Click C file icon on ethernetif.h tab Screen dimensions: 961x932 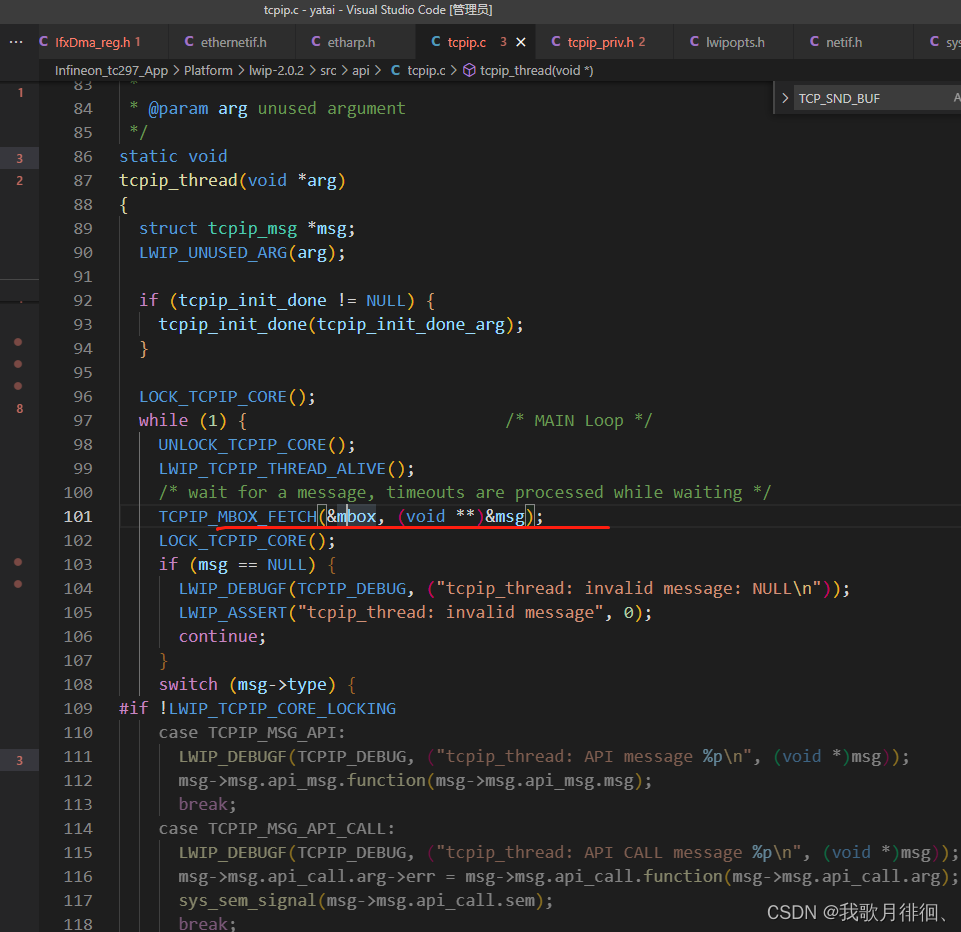(x=189, y=42)
